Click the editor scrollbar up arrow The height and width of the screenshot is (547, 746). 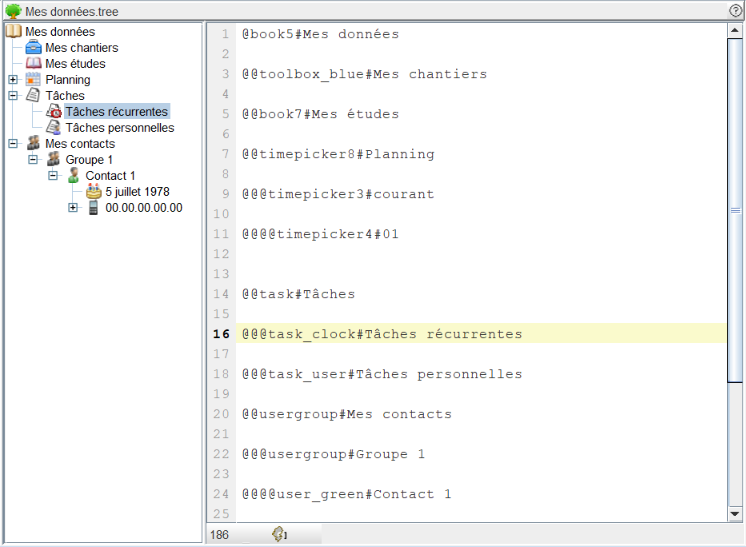coord(735,31)
